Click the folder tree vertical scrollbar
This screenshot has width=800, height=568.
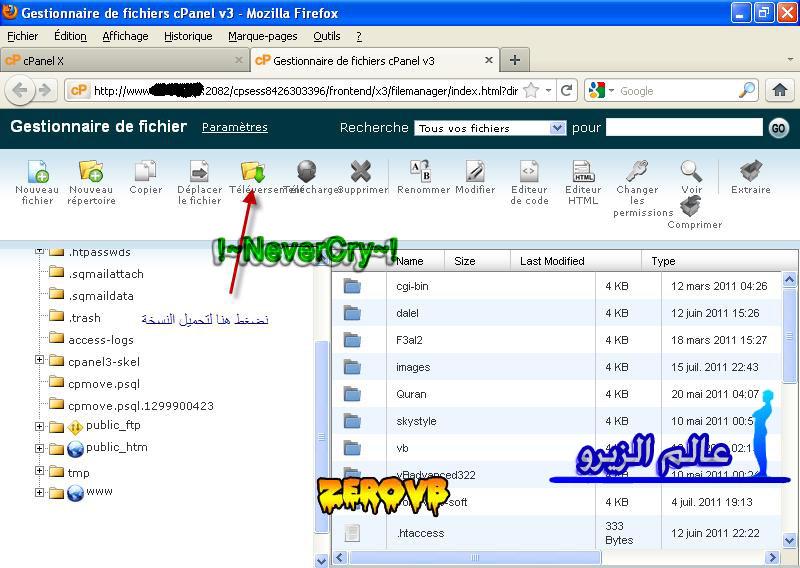click(321, 436)
